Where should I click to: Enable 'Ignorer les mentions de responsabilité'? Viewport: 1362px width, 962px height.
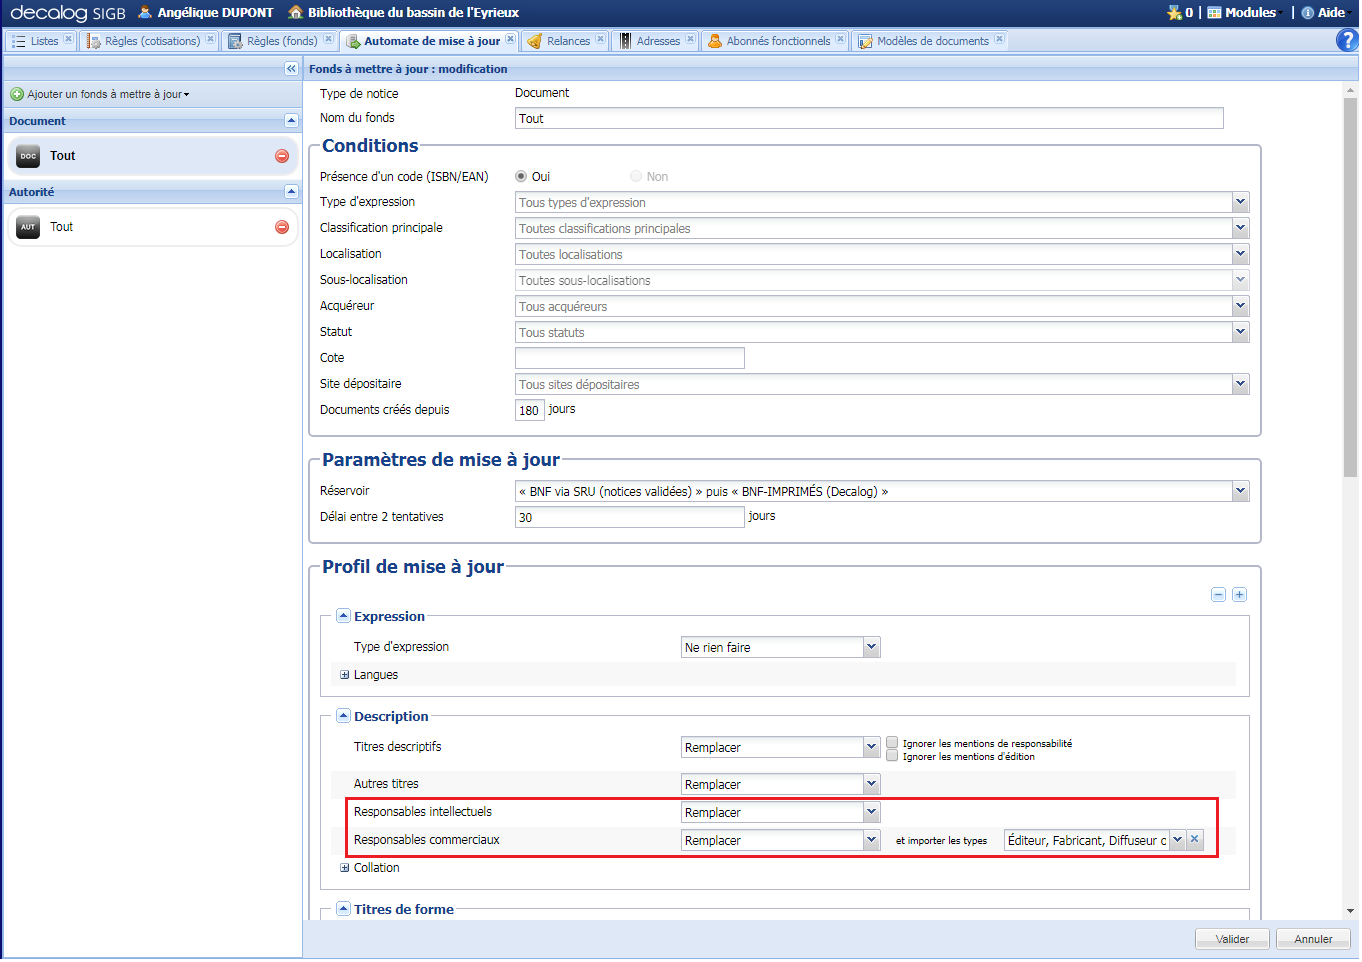coord(891,741)
